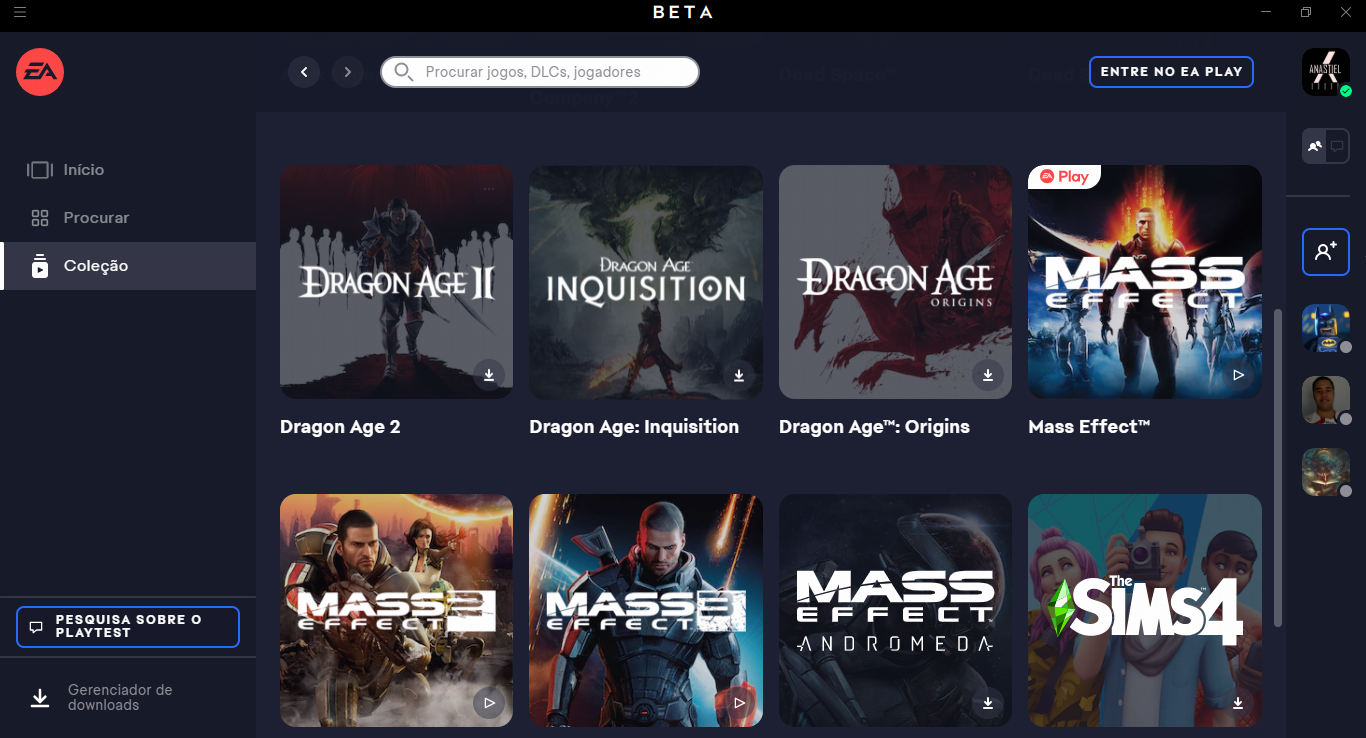Click Pesquisa sobre o Playtest button
Viewport: 1366px width, 738px height.
click(x=128, y=627)
